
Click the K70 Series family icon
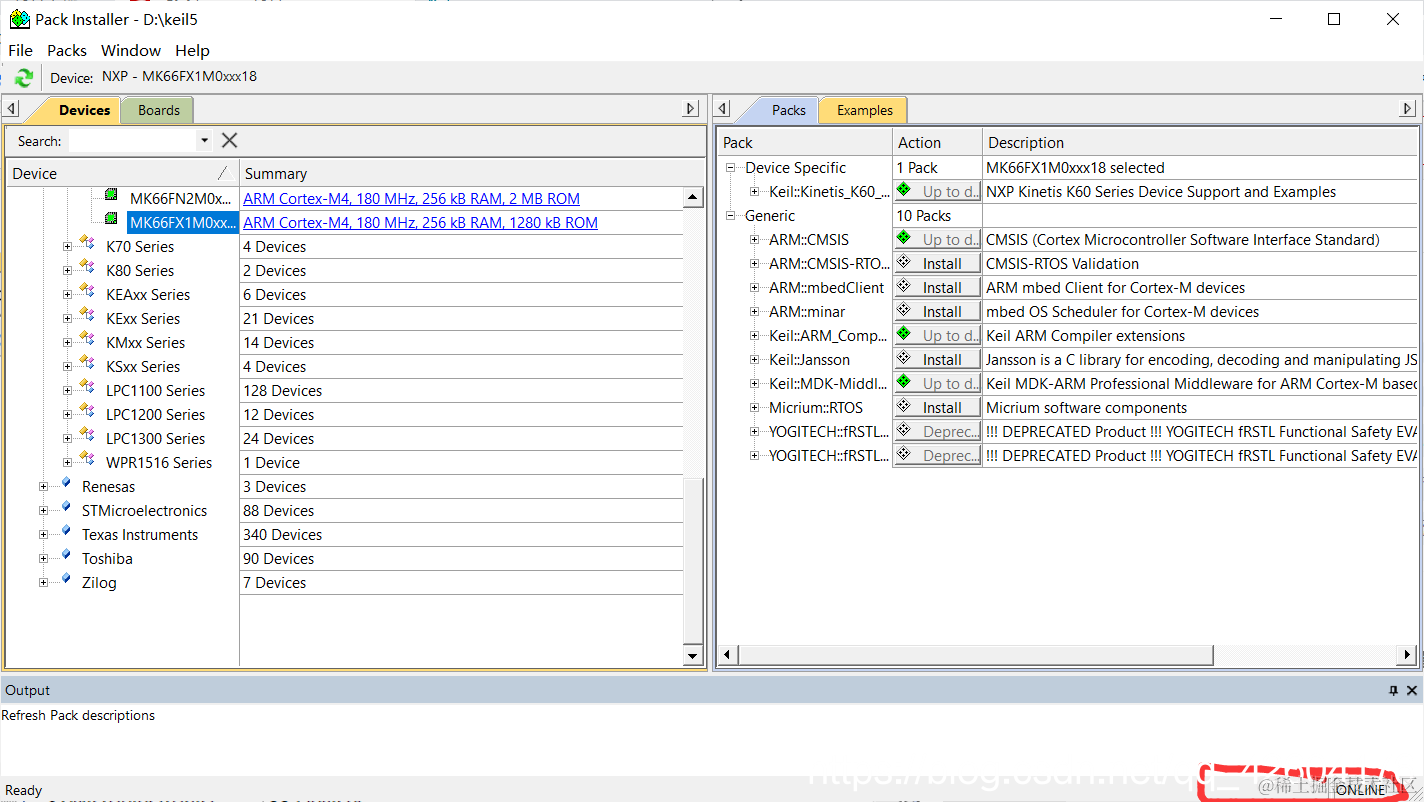pos(87,243)
